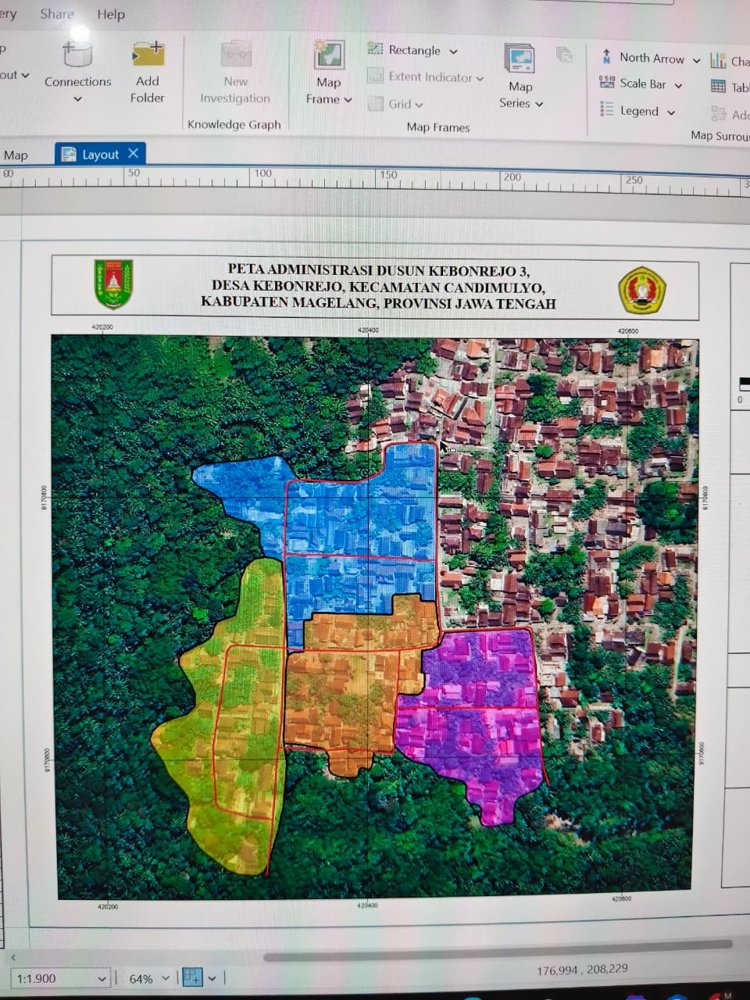Click the greyed refresh icon beside Map Series
The height and width of the screenshot is (1000, 750).
[x=564, y=55]
